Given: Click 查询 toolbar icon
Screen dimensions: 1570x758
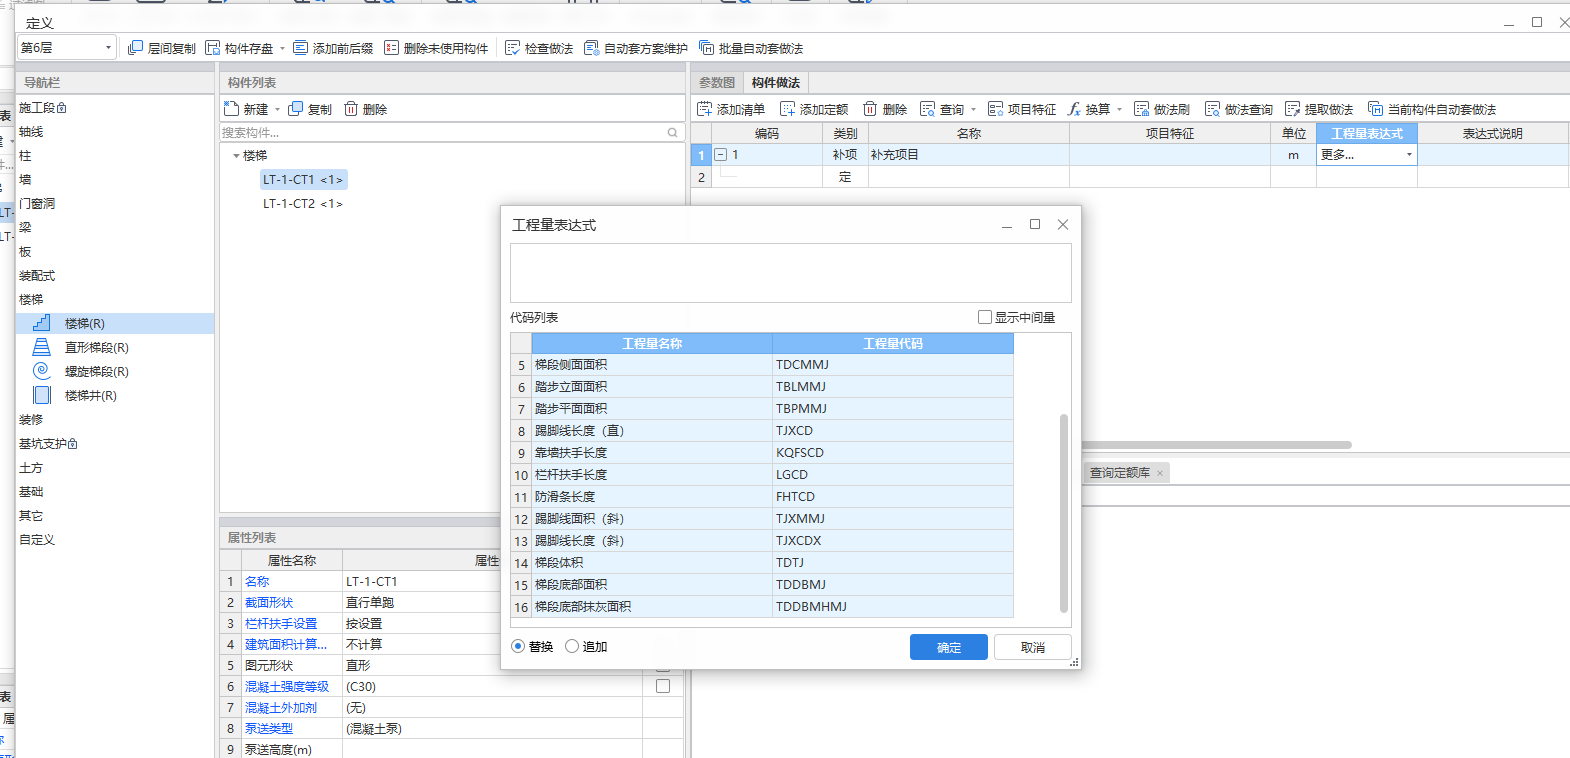Looking at the screenshot, I should tap(928, 109).
